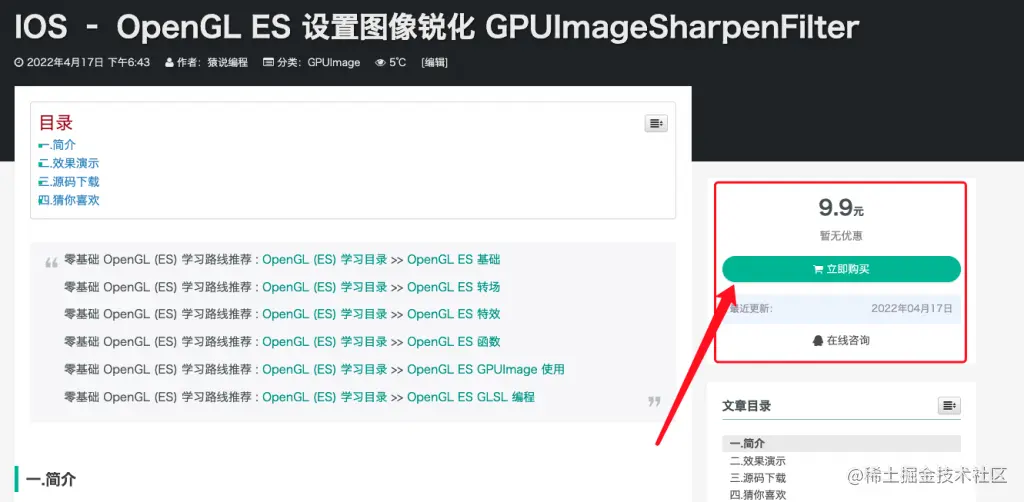Open OpenGL ES GLSL 编程 link
The height and width of the screenshot is (502, 1024).
coord(471,397)
